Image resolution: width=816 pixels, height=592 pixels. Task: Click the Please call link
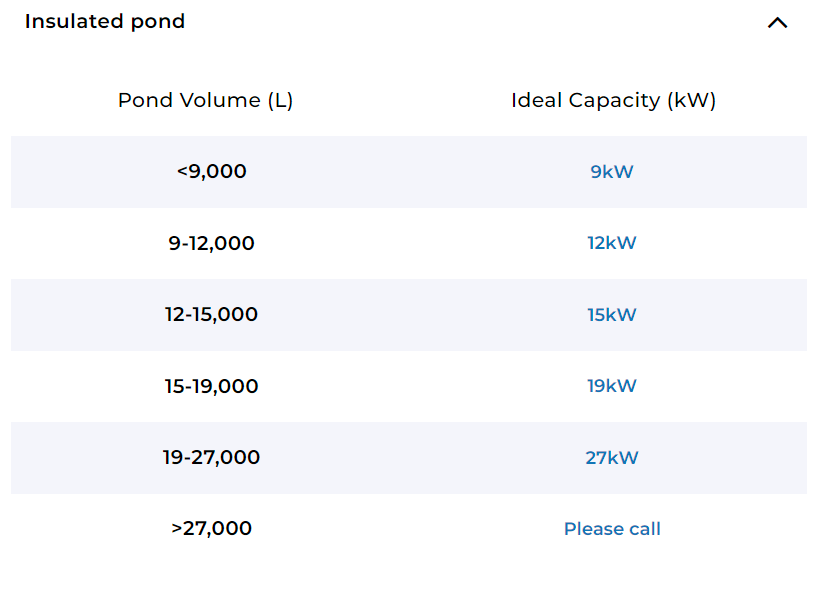(612, 528)
